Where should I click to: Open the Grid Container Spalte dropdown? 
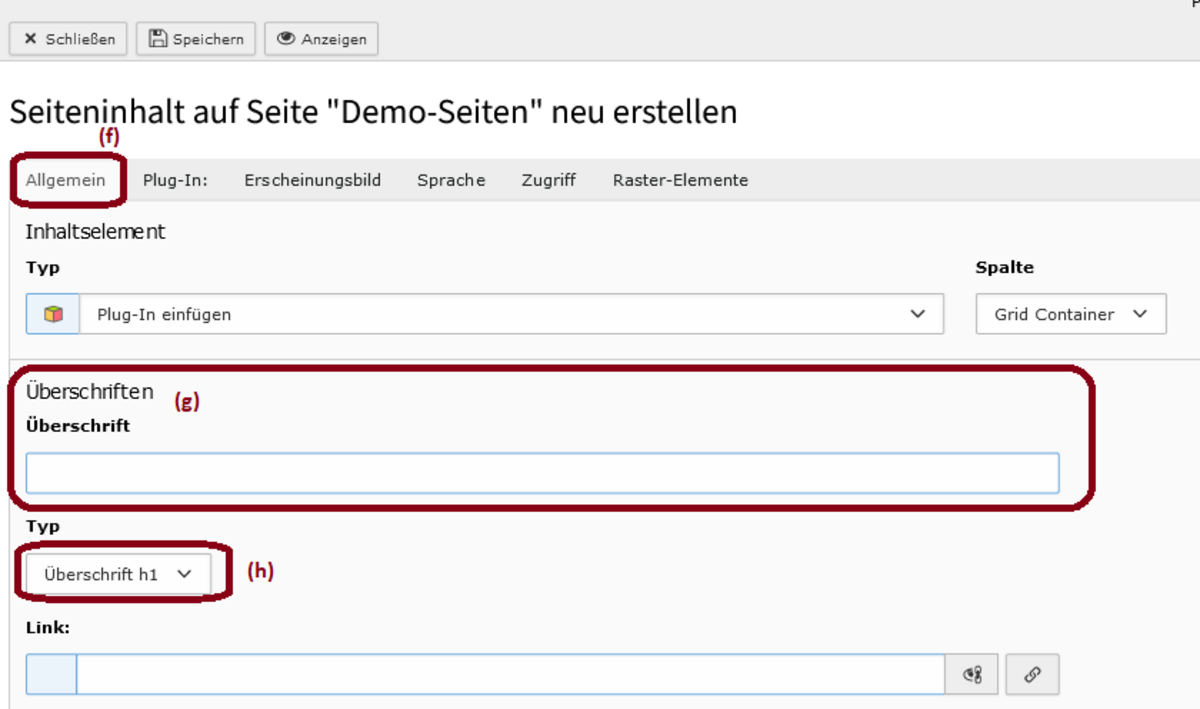pos(1071,314)
